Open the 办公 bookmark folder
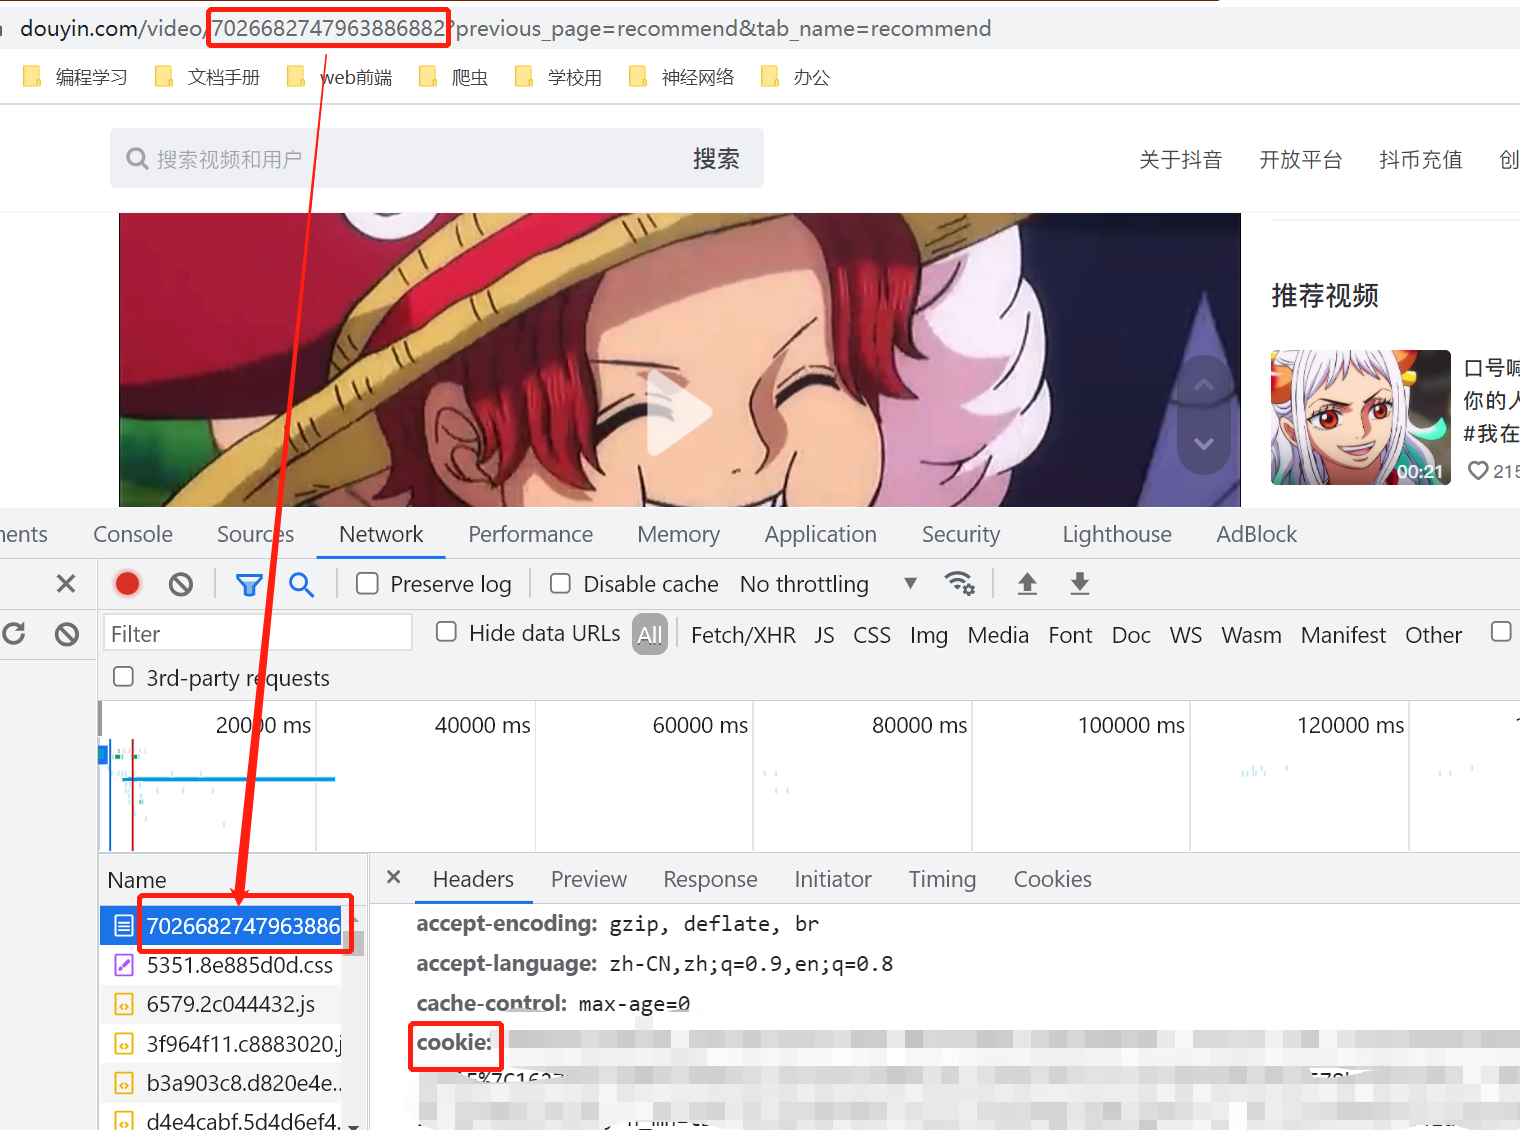Screen dimensions: 1520x1130 (795, 77)
